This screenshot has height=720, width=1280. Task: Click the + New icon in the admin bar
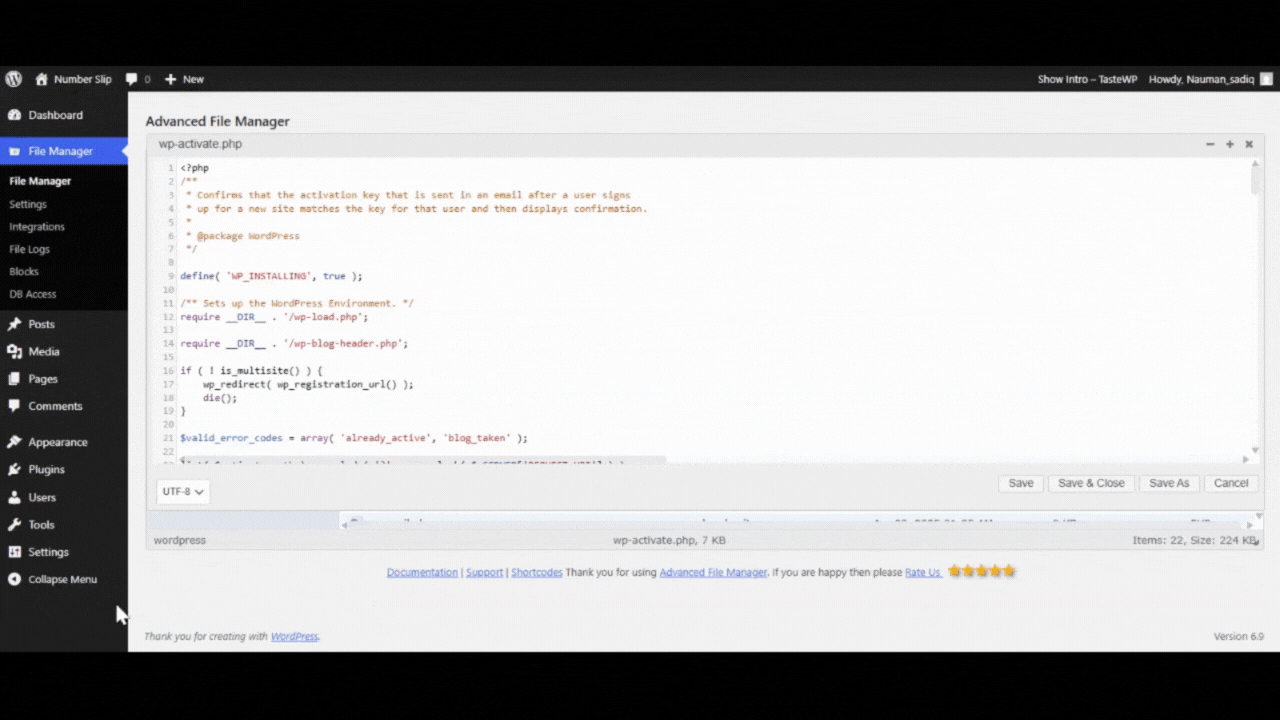174,79
